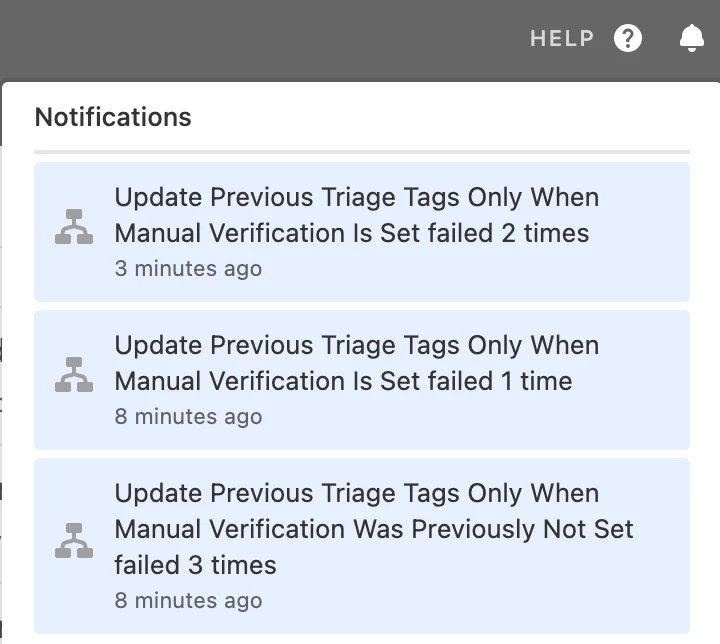Click '8 minutes ago' under 'failed 3 times' notification
Viewport: 720px width, 644px height.
tap(188, 600)
